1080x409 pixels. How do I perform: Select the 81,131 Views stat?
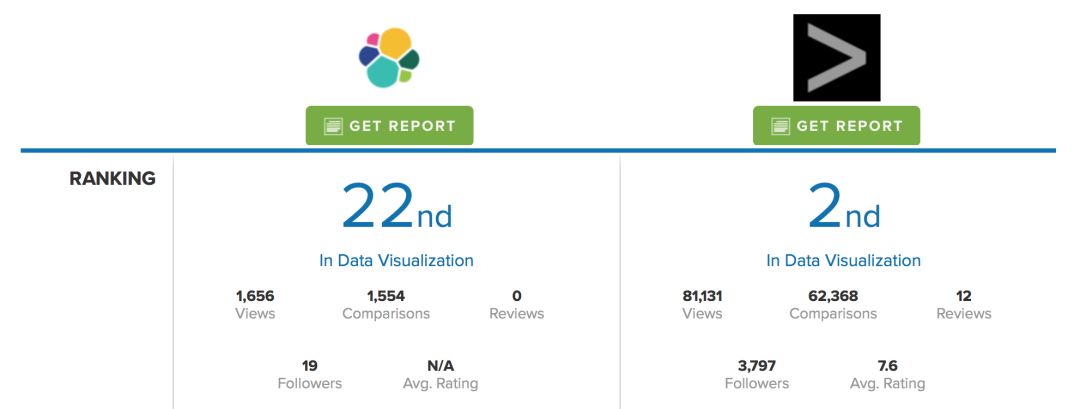tap(702, 304)
